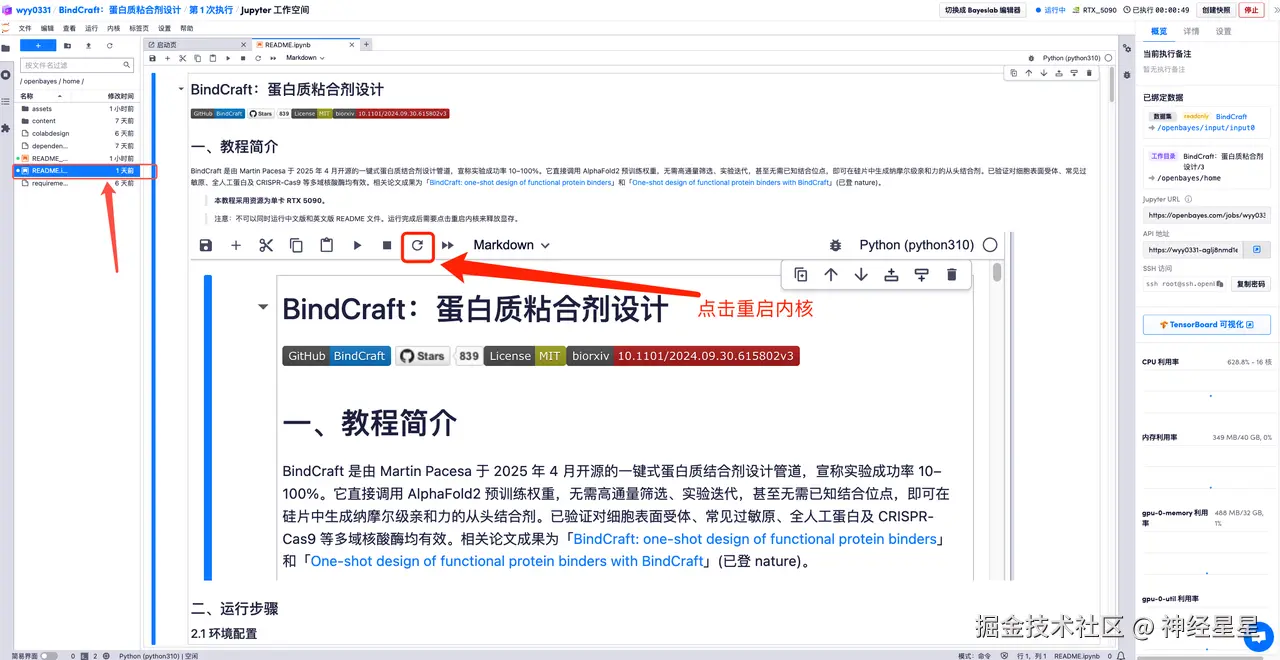The width and height of the screenshot is (1280, 660).
Task: Run the selected cell from the top toolbar
Action: (x=228, y=58)
